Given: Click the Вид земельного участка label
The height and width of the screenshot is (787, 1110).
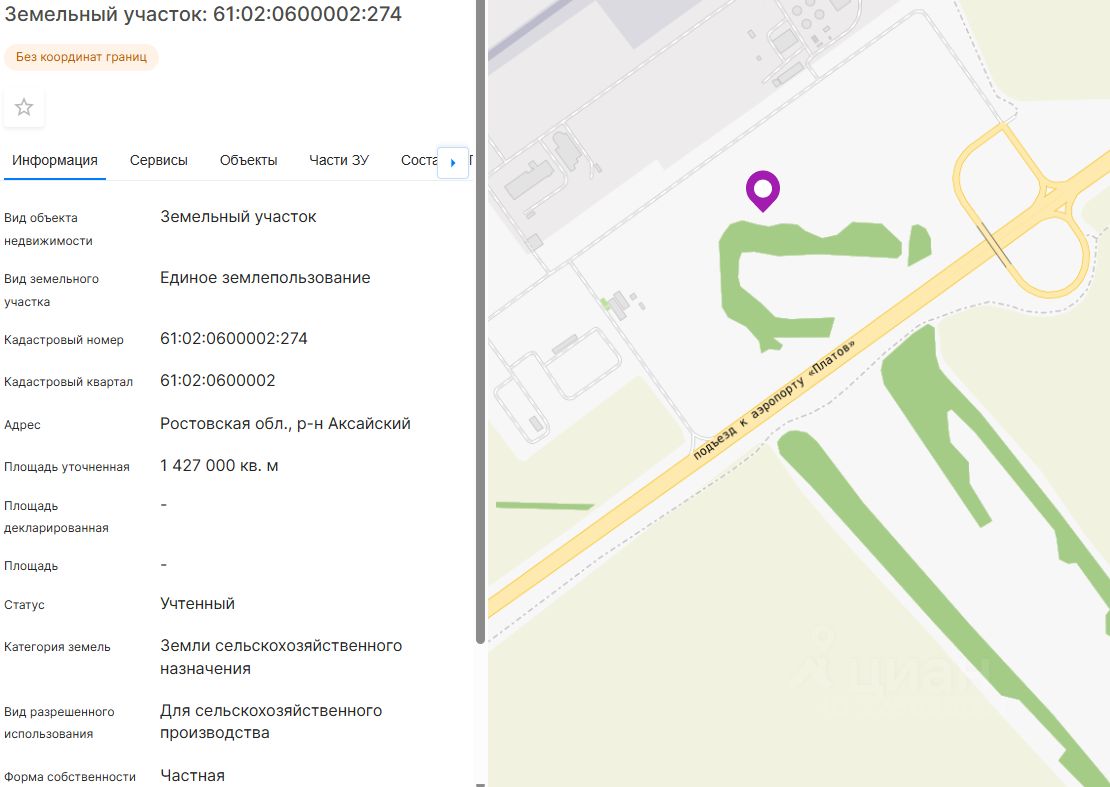Looking at the screenshot, I should (x=52, y=290).
